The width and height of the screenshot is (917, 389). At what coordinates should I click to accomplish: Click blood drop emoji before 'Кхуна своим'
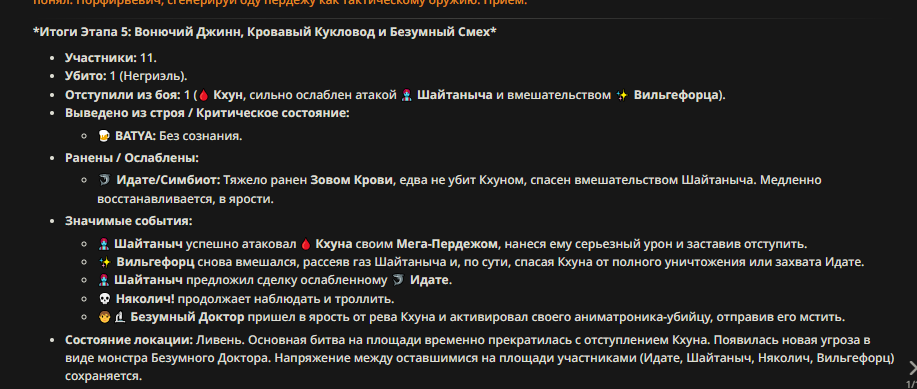[x=306, y=244]
